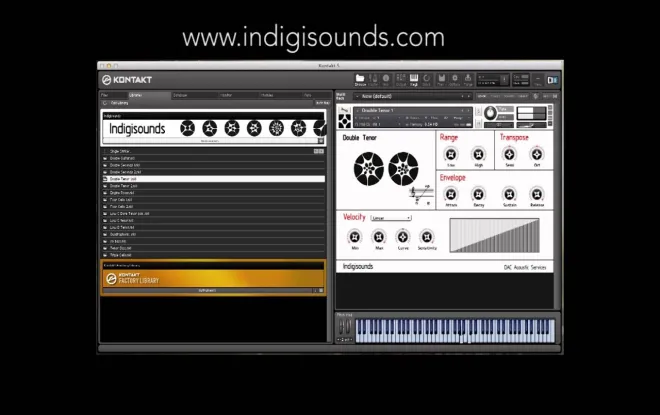Open the Velocity curve Linear dropdown
This screenshot has height=415, width=660.
(391, 218)
